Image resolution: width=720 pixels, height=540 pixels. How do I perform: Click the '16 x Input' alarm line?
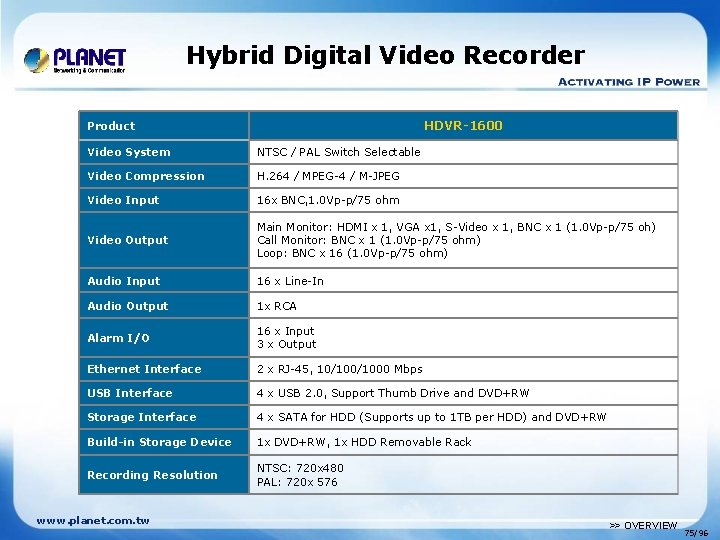click(286, 331)
